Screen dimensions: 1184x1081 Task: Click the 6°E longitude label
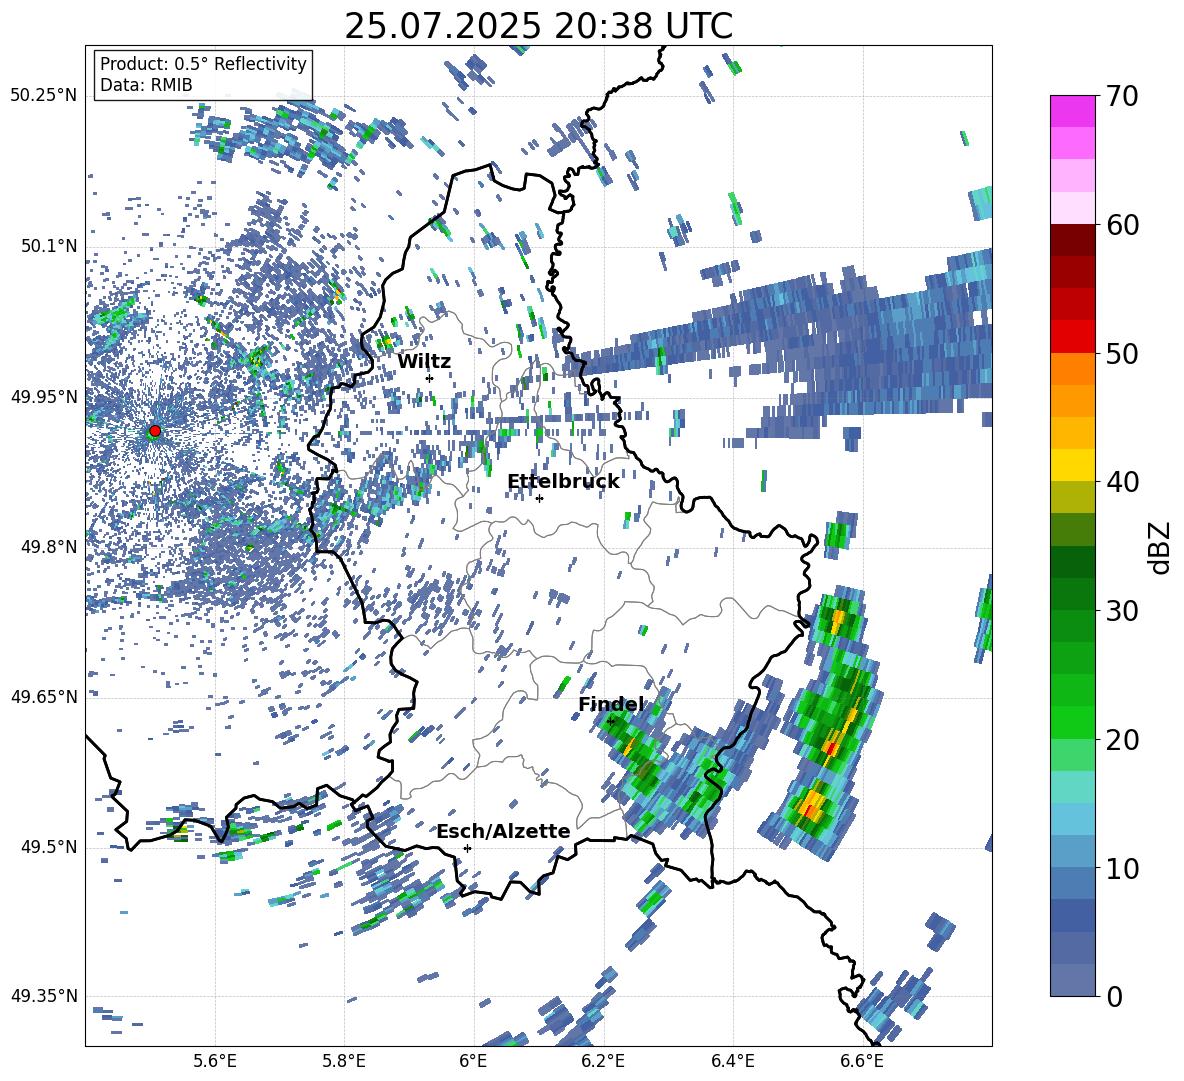pos(473,1061)
